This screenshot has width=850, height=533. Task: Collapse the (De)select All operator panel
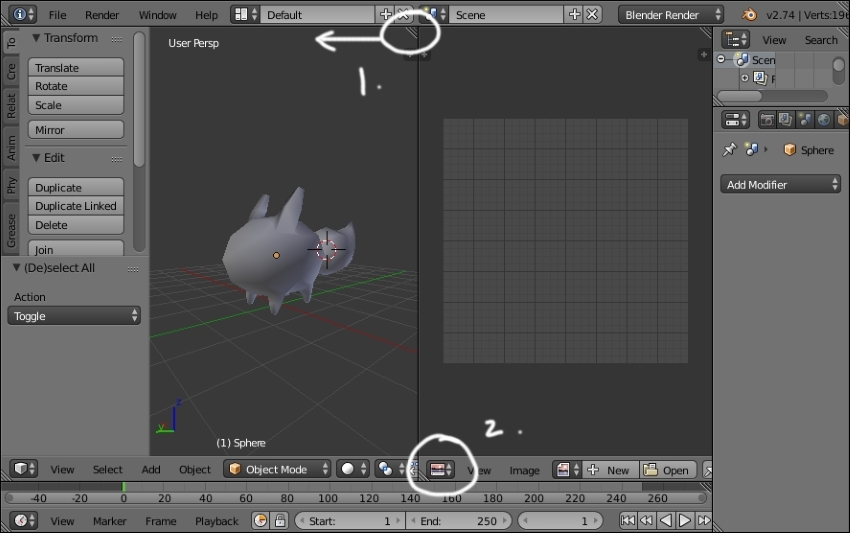point(16,267)
